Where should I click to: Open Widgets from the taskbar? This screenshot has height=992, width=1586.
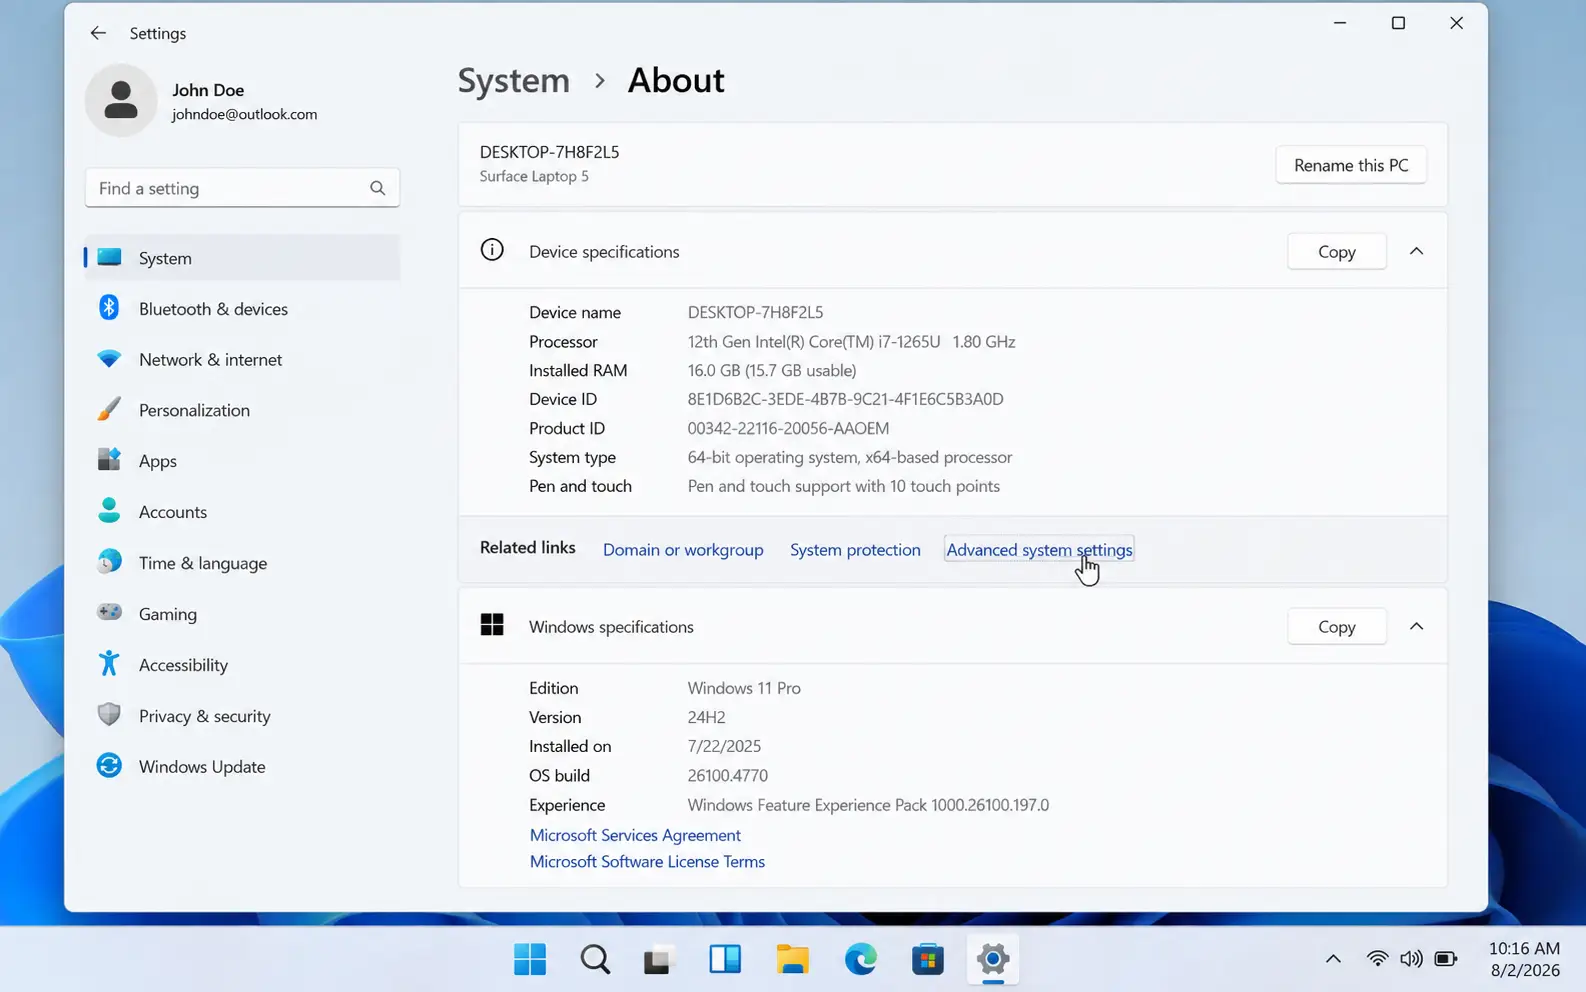725,959
